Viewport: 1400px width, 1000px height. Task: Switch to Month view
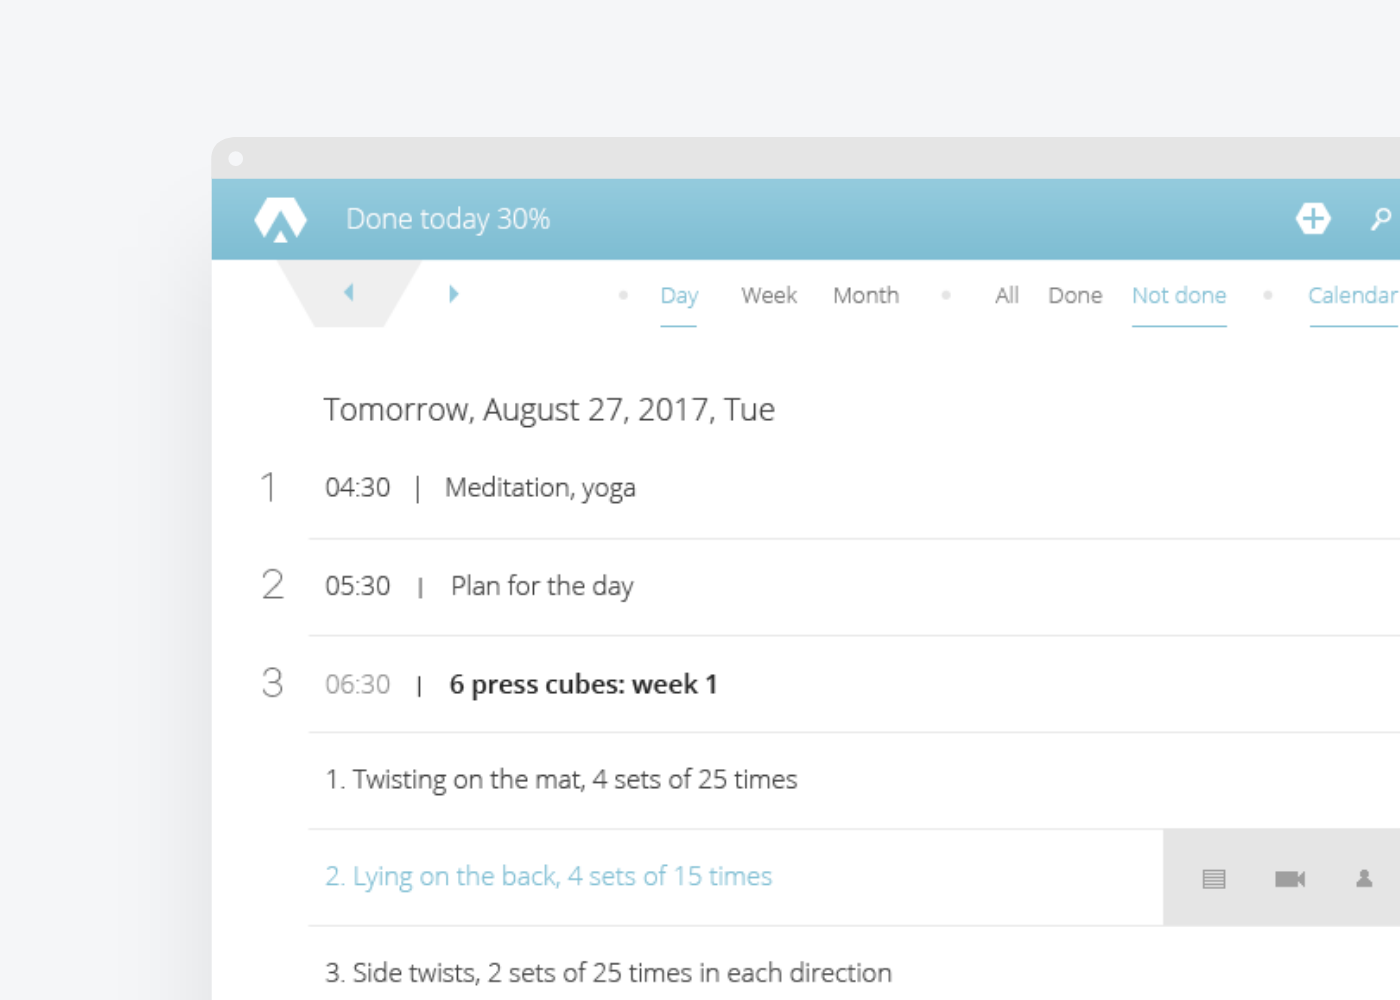866,295
